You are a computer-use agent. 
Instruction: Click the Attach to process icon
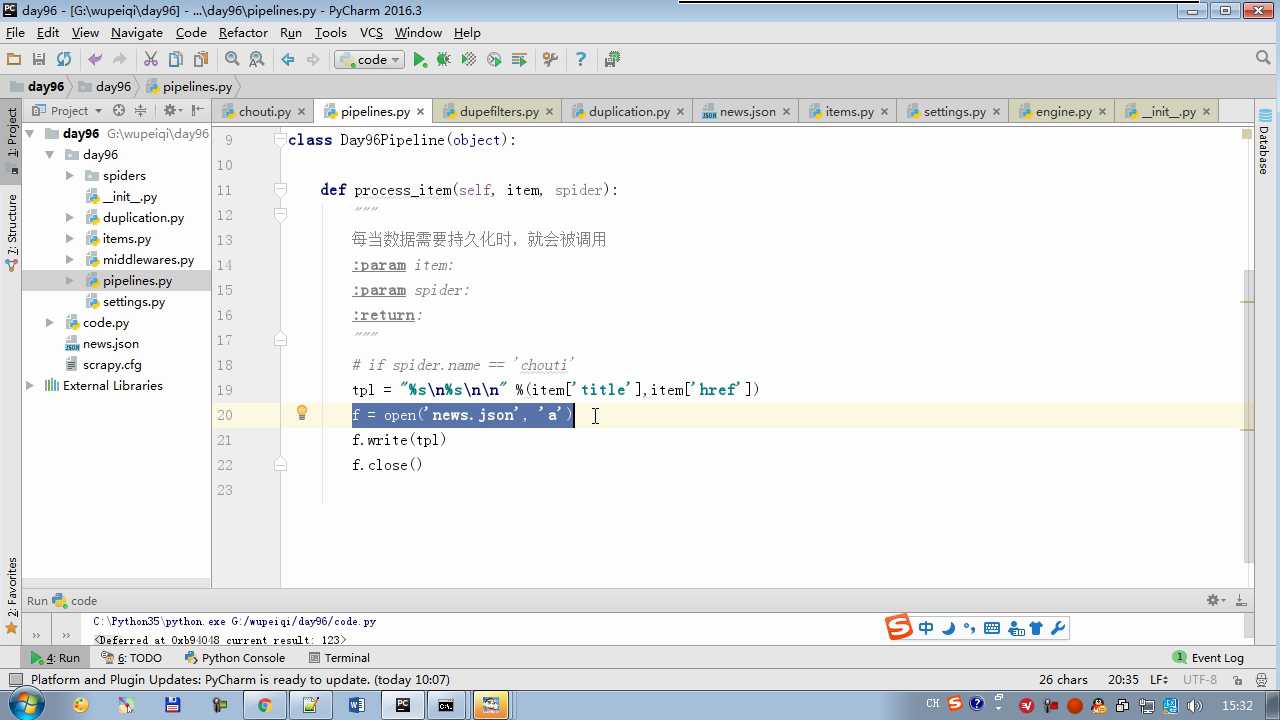pyautogui.click(x=519, y=60)
